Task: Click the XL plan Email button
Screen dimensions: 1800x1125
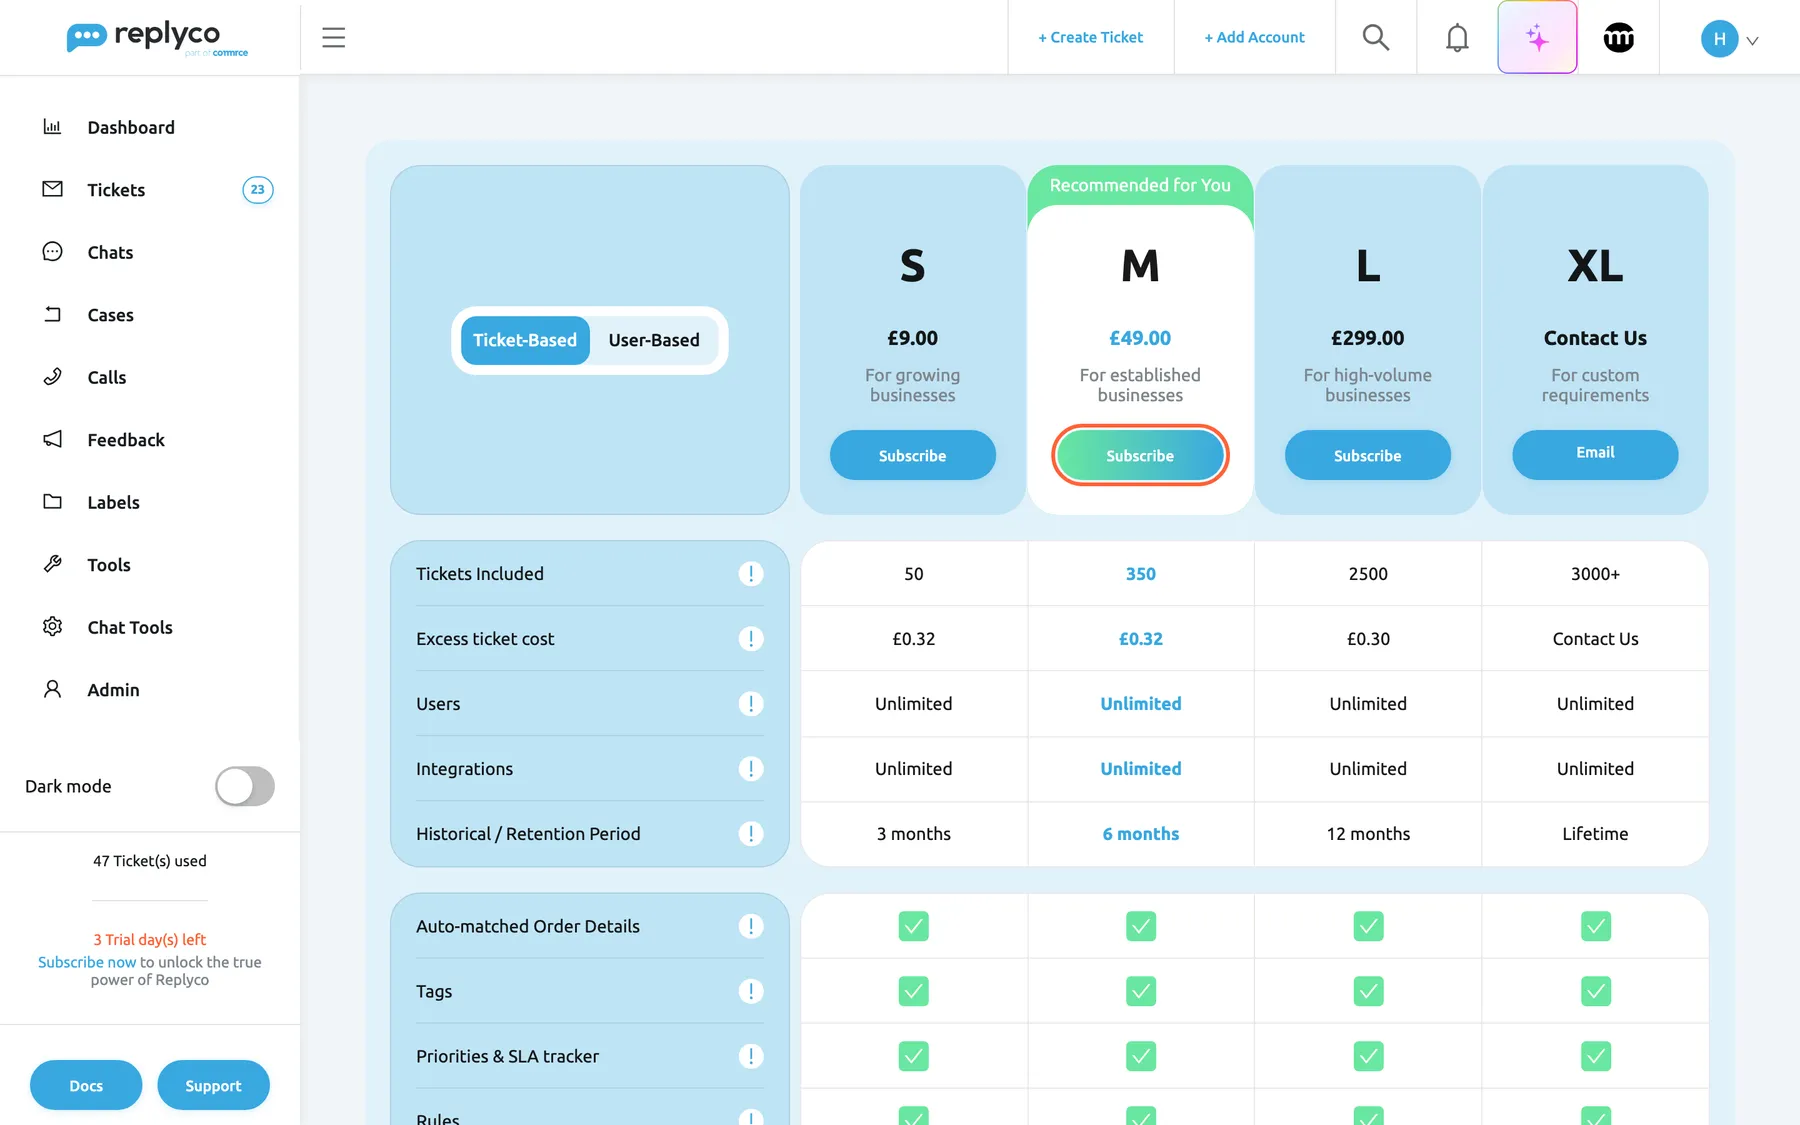Action: coord(1595,454)
